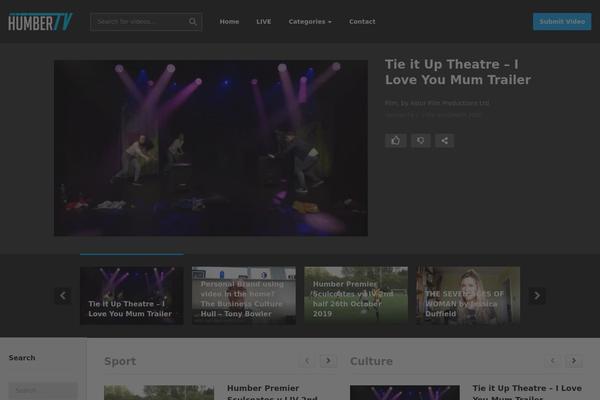Focus the header video search field

point(140,21)
